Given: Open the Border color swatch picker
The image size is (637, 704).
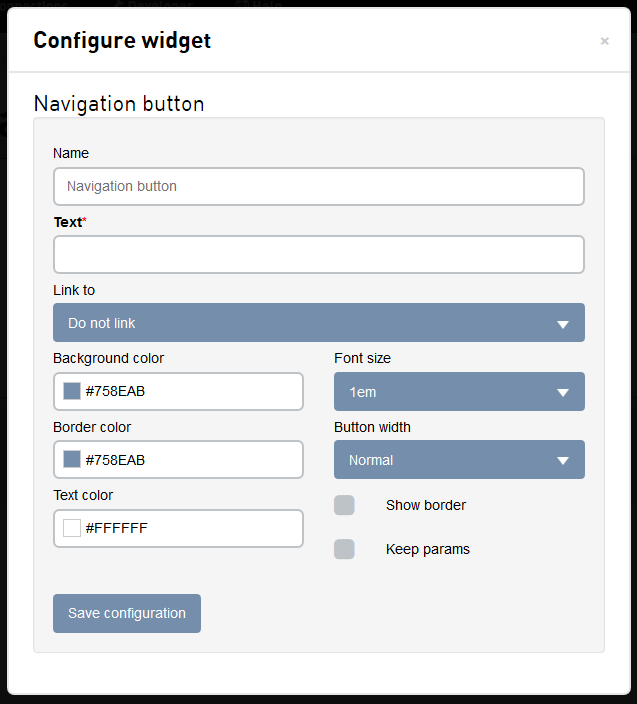Looking at the screenshot, I should [72, 460].
